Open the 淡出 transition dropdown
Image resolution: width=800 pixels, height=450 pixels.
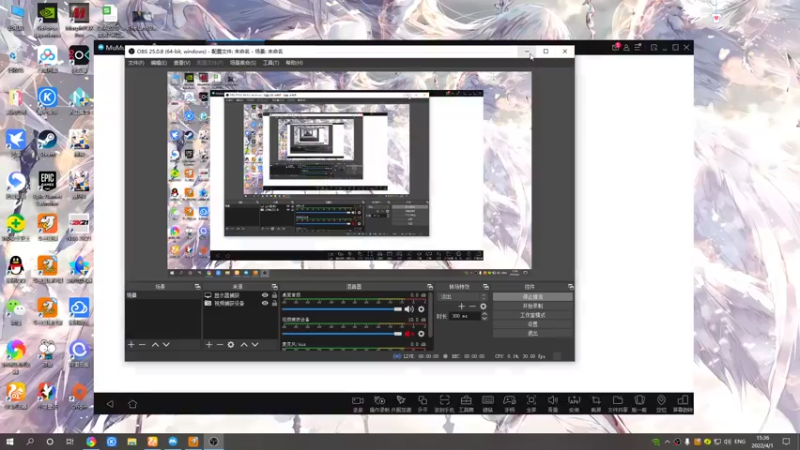pyautogui.click(x=464, y=297)
